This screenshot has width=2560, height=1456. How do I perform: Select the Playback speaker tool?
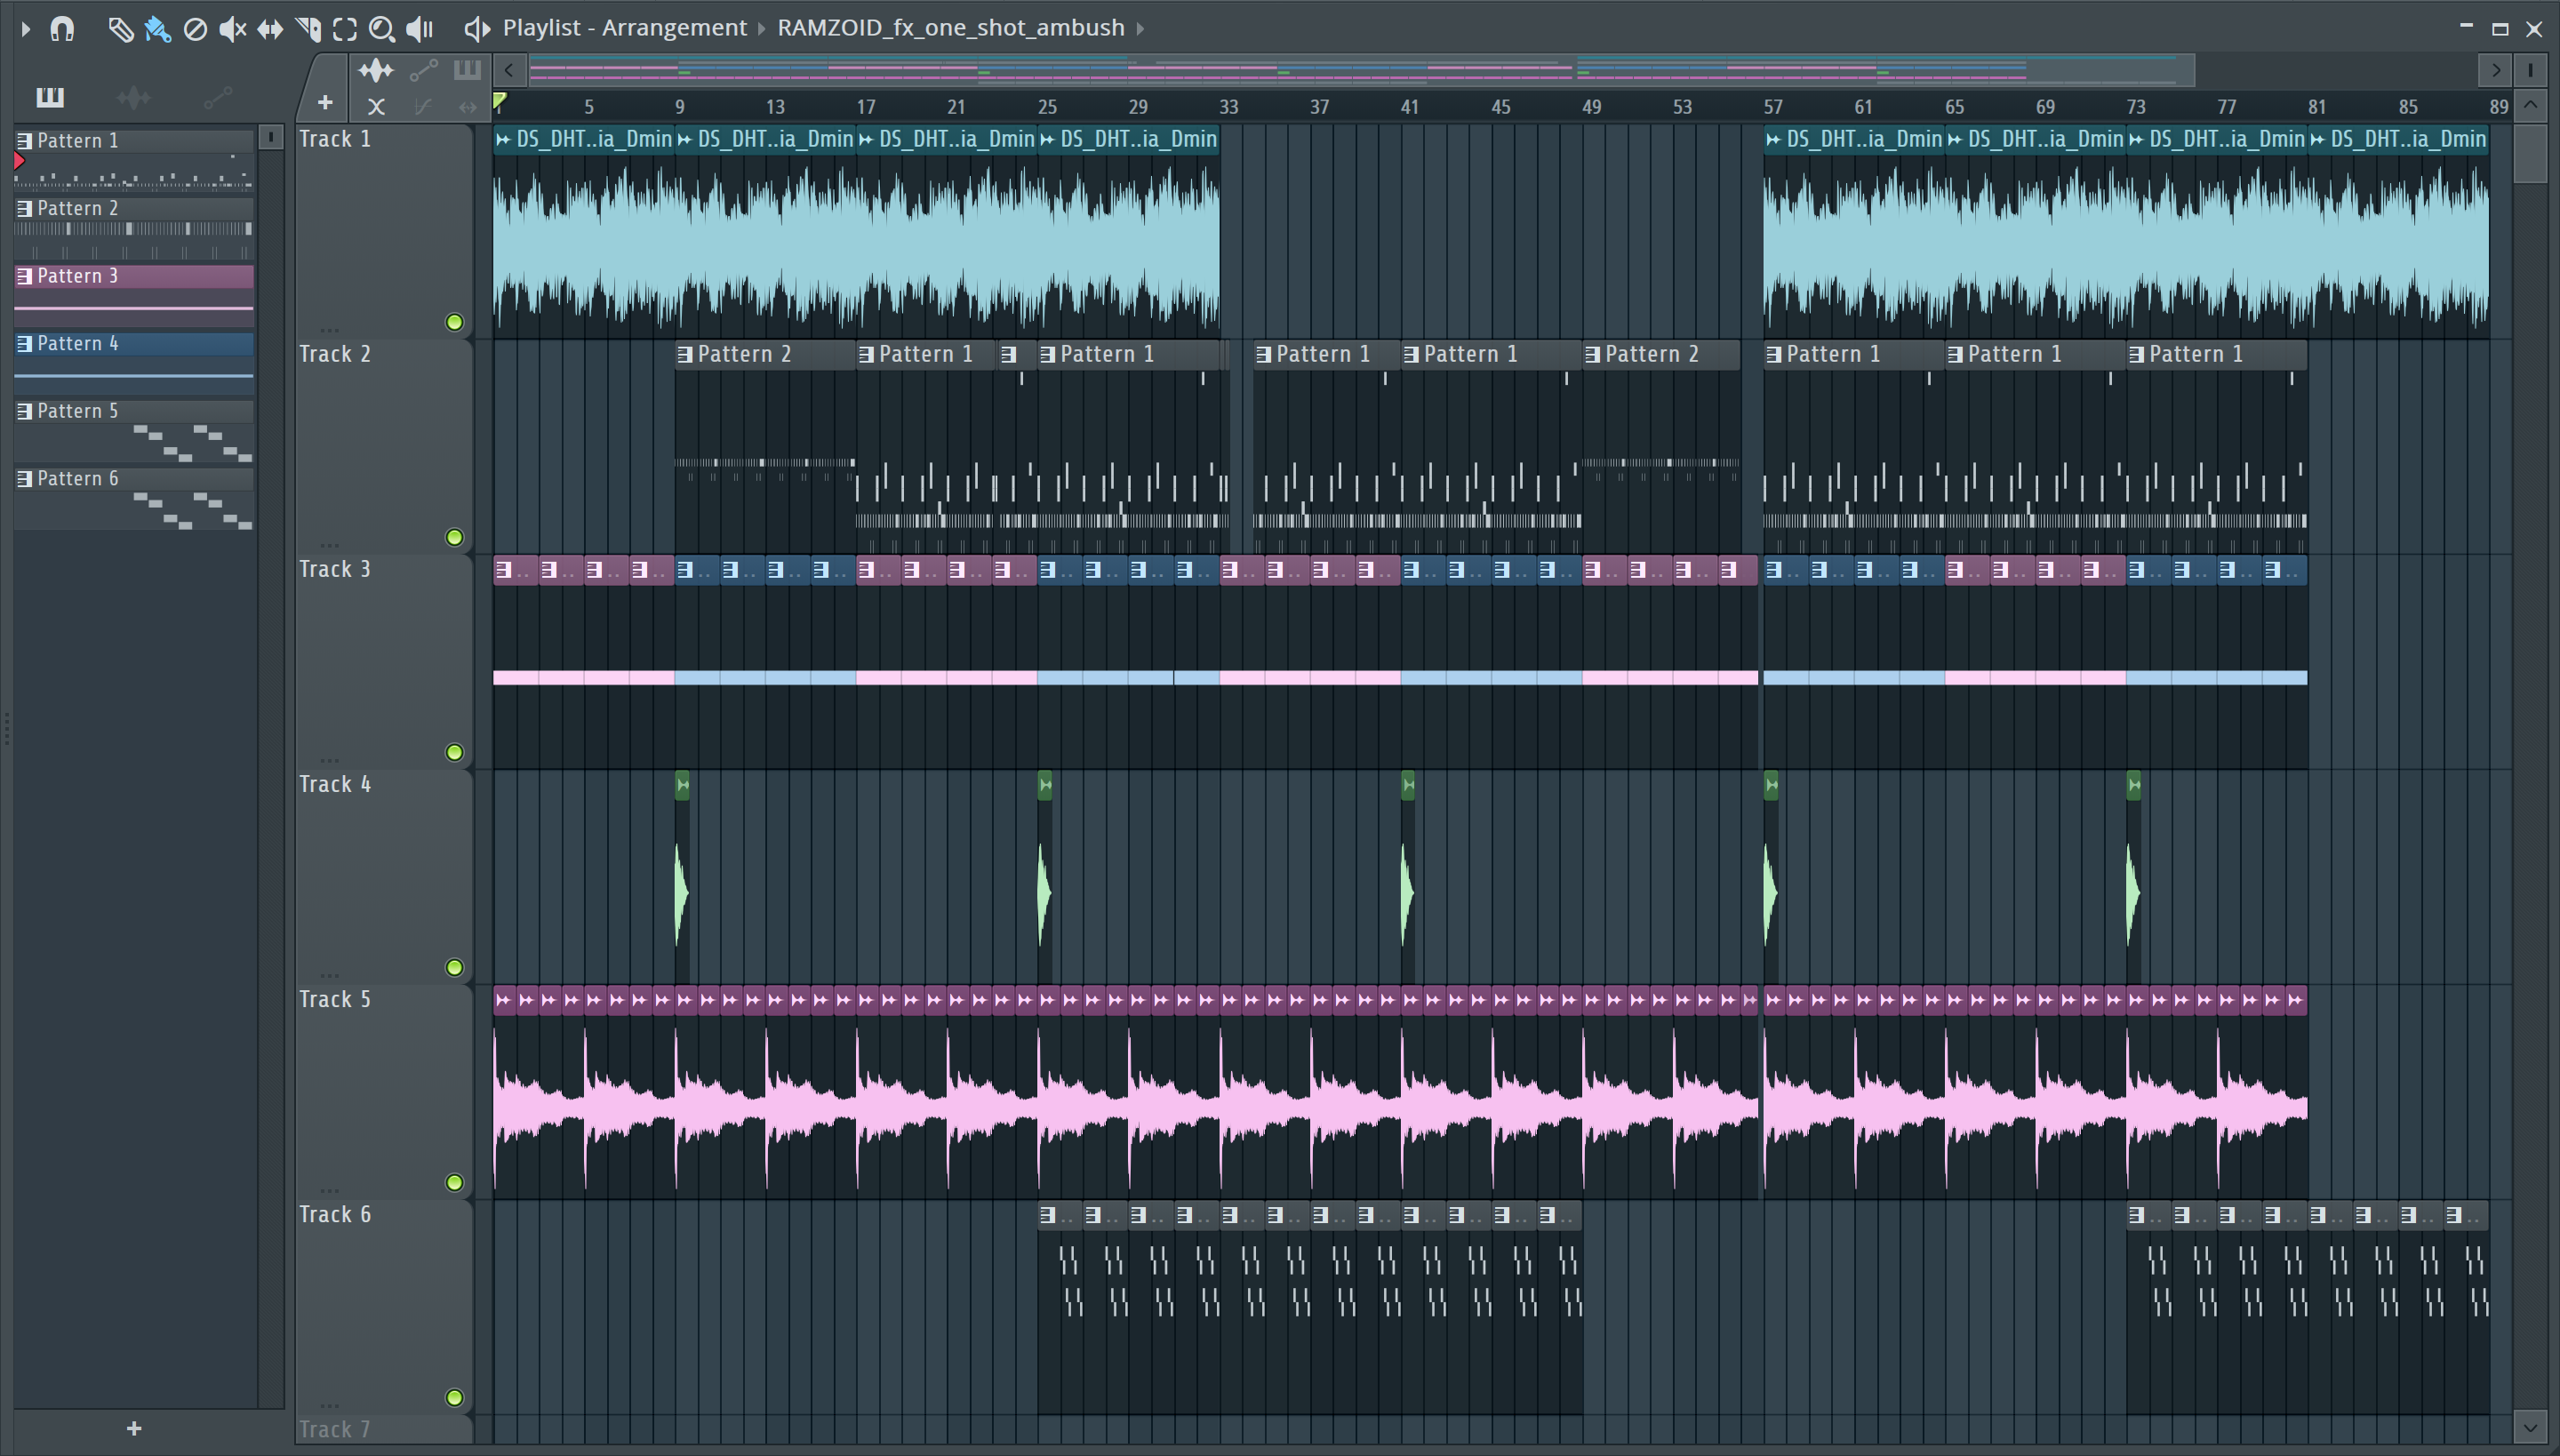[420, 29]
